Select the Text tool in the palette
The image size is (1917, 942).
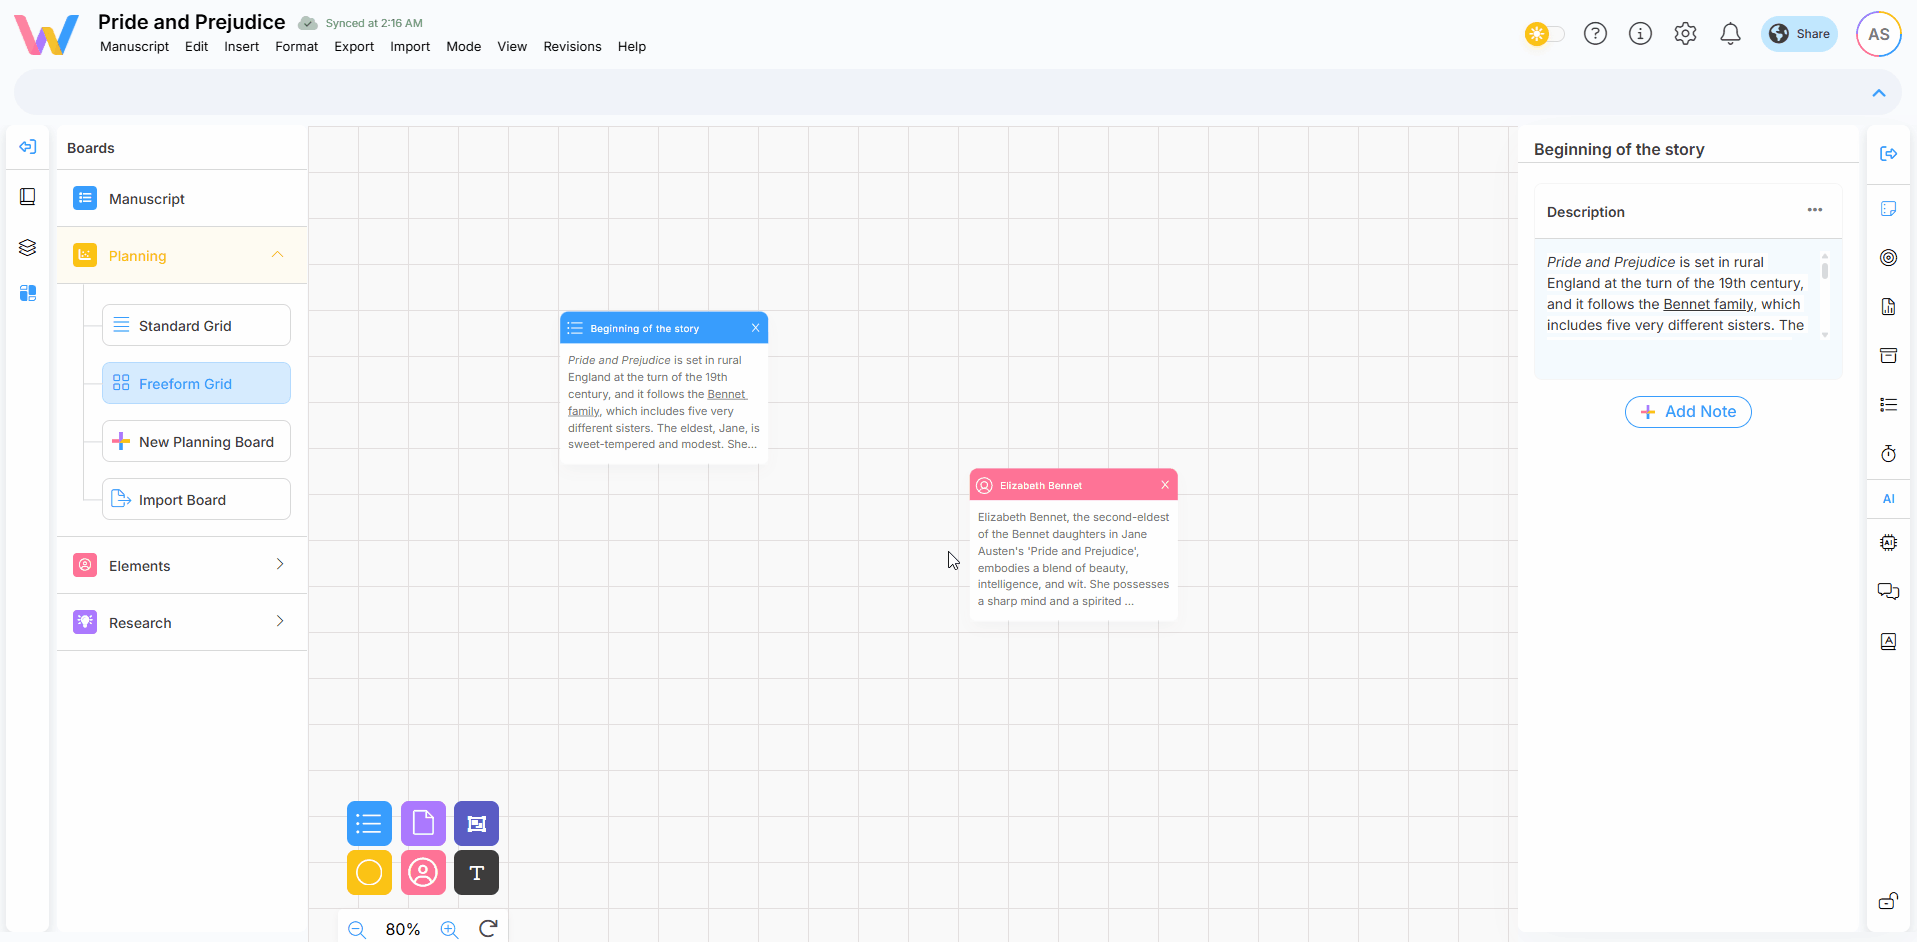pos(476,873)
